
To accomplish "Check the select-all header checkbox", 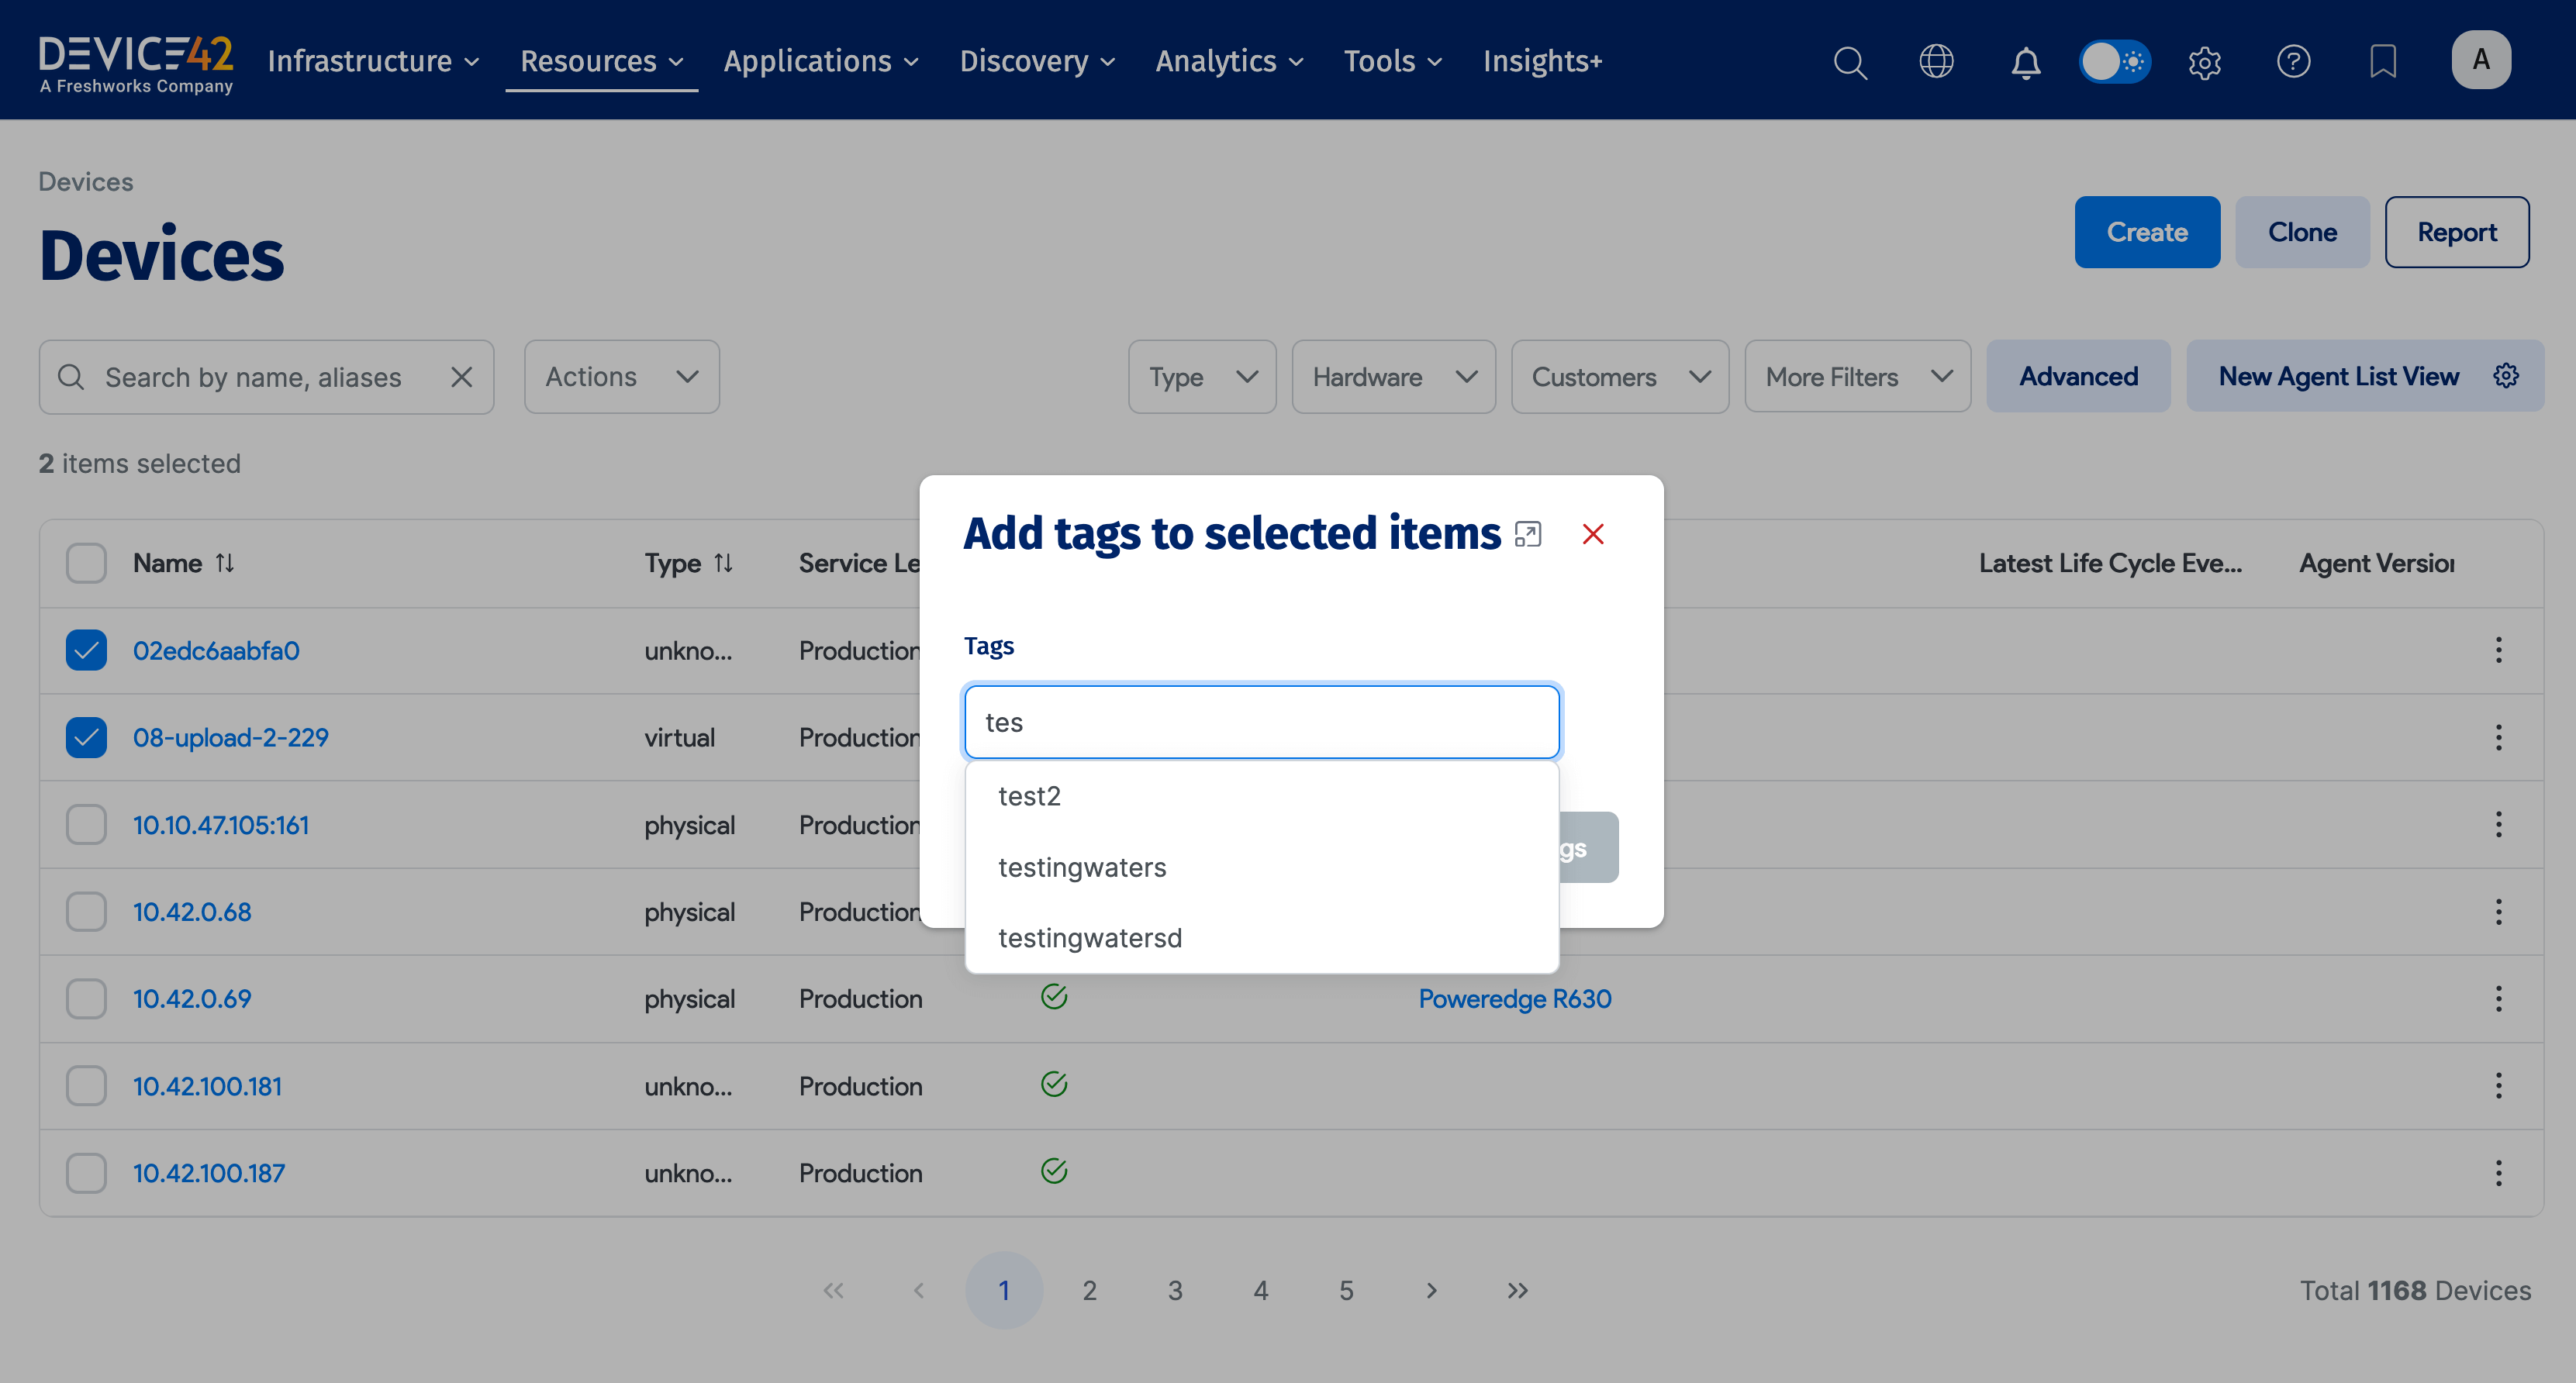I will click(x=86, y=562).
